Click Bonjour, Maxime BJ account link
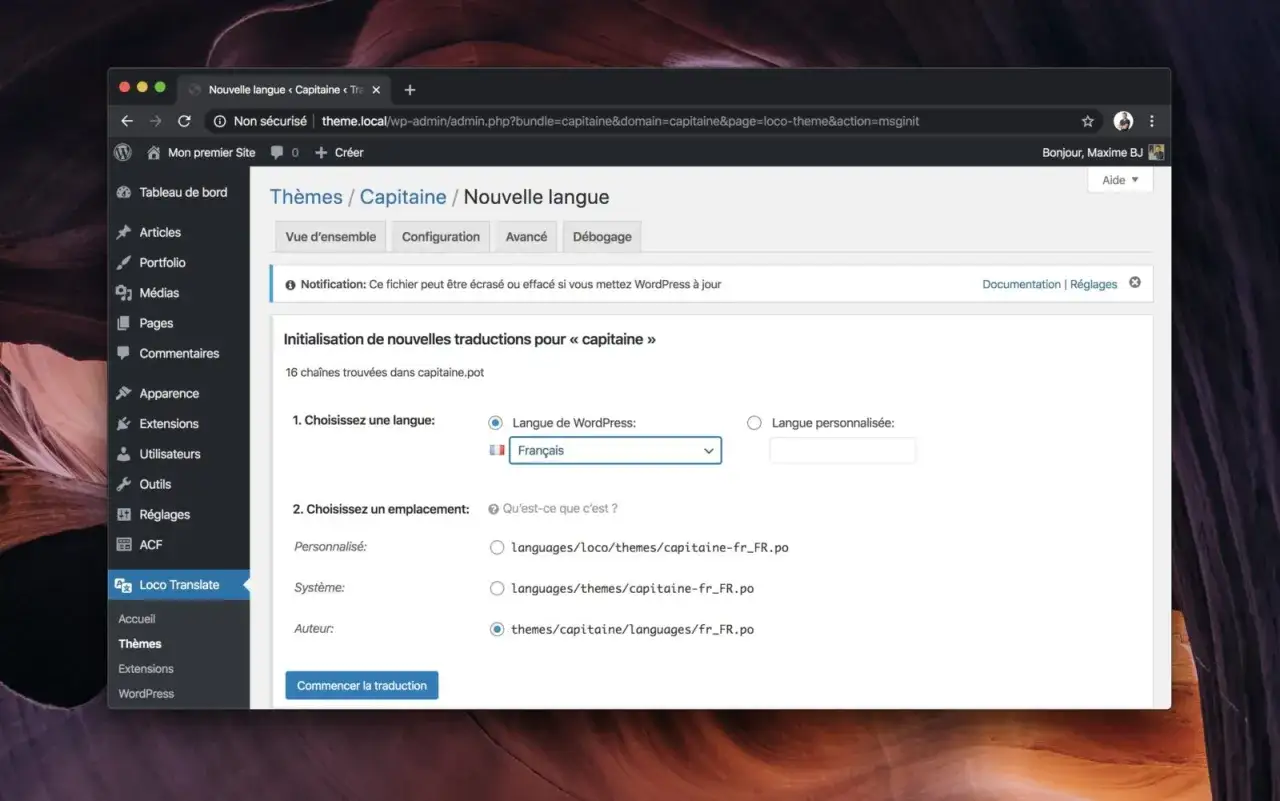The height and width of the screenshot is (801, 1280). (1093, 153)
